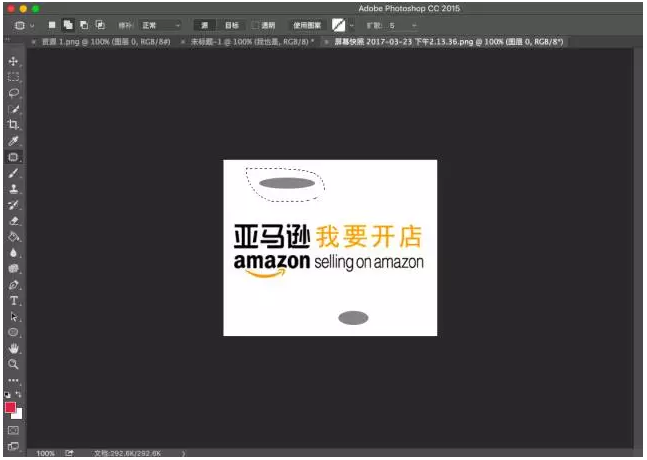Choose Intersect with Selection mode

click(100, 25)
